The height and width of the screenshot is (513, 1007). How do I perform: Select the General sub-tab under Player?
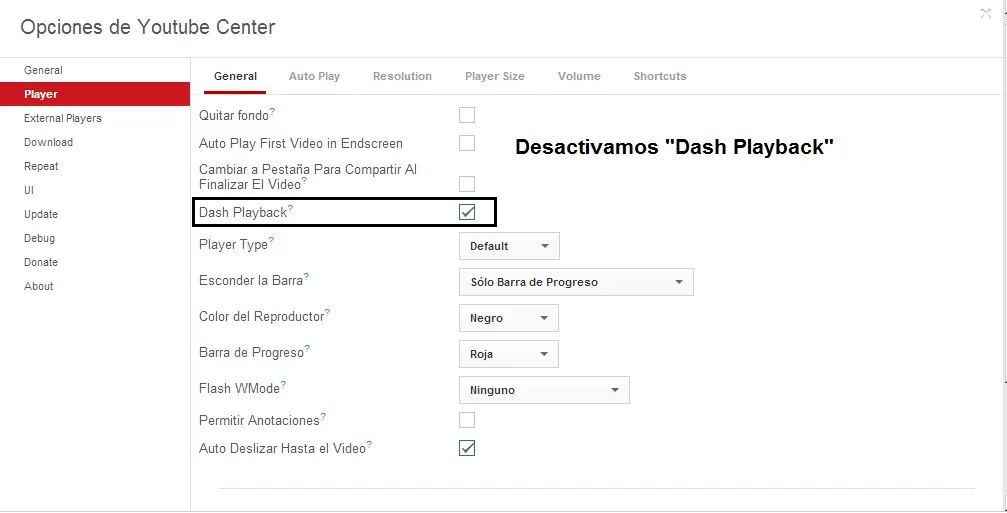[235, 76]
